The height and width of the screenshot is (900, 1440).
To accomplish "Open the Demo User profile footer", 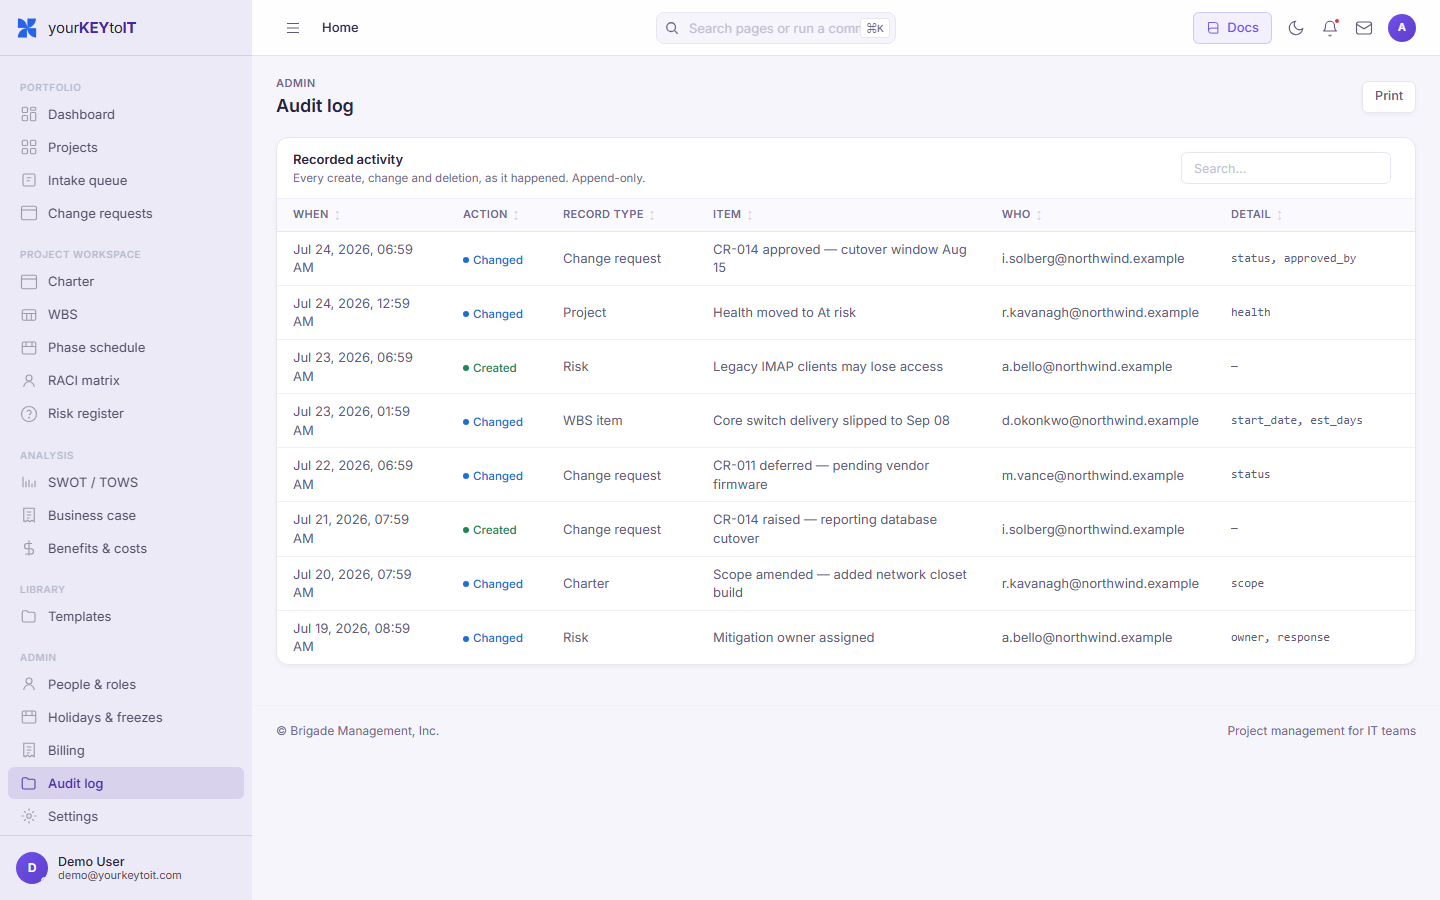I will point(126,868).
